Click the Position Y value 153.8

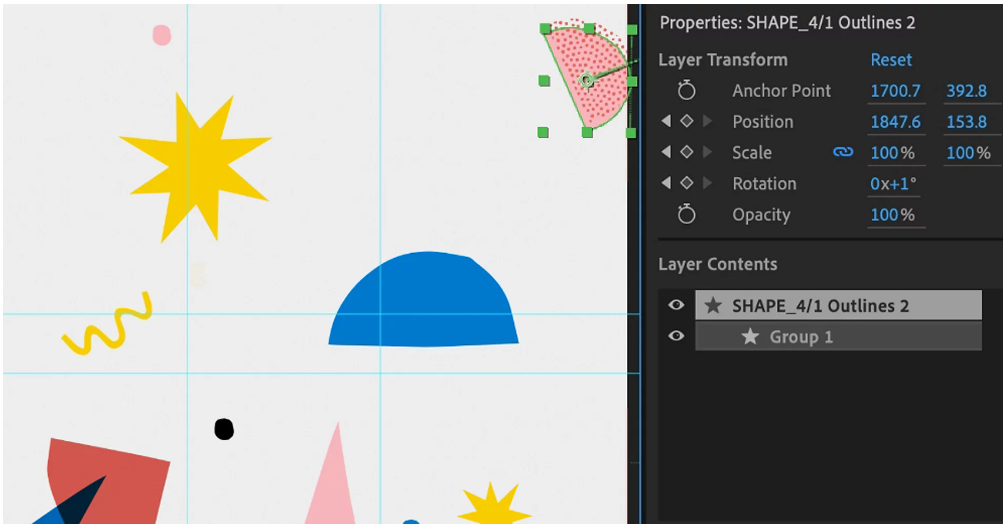point(966,122)
